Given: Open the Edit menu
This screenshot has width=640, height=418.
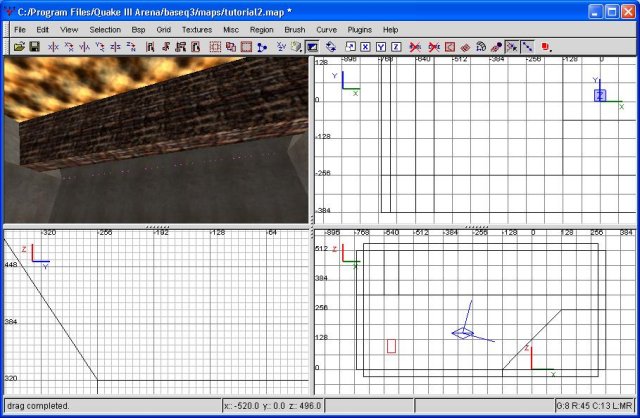Looking at the screenshot, I should point(42,29).
